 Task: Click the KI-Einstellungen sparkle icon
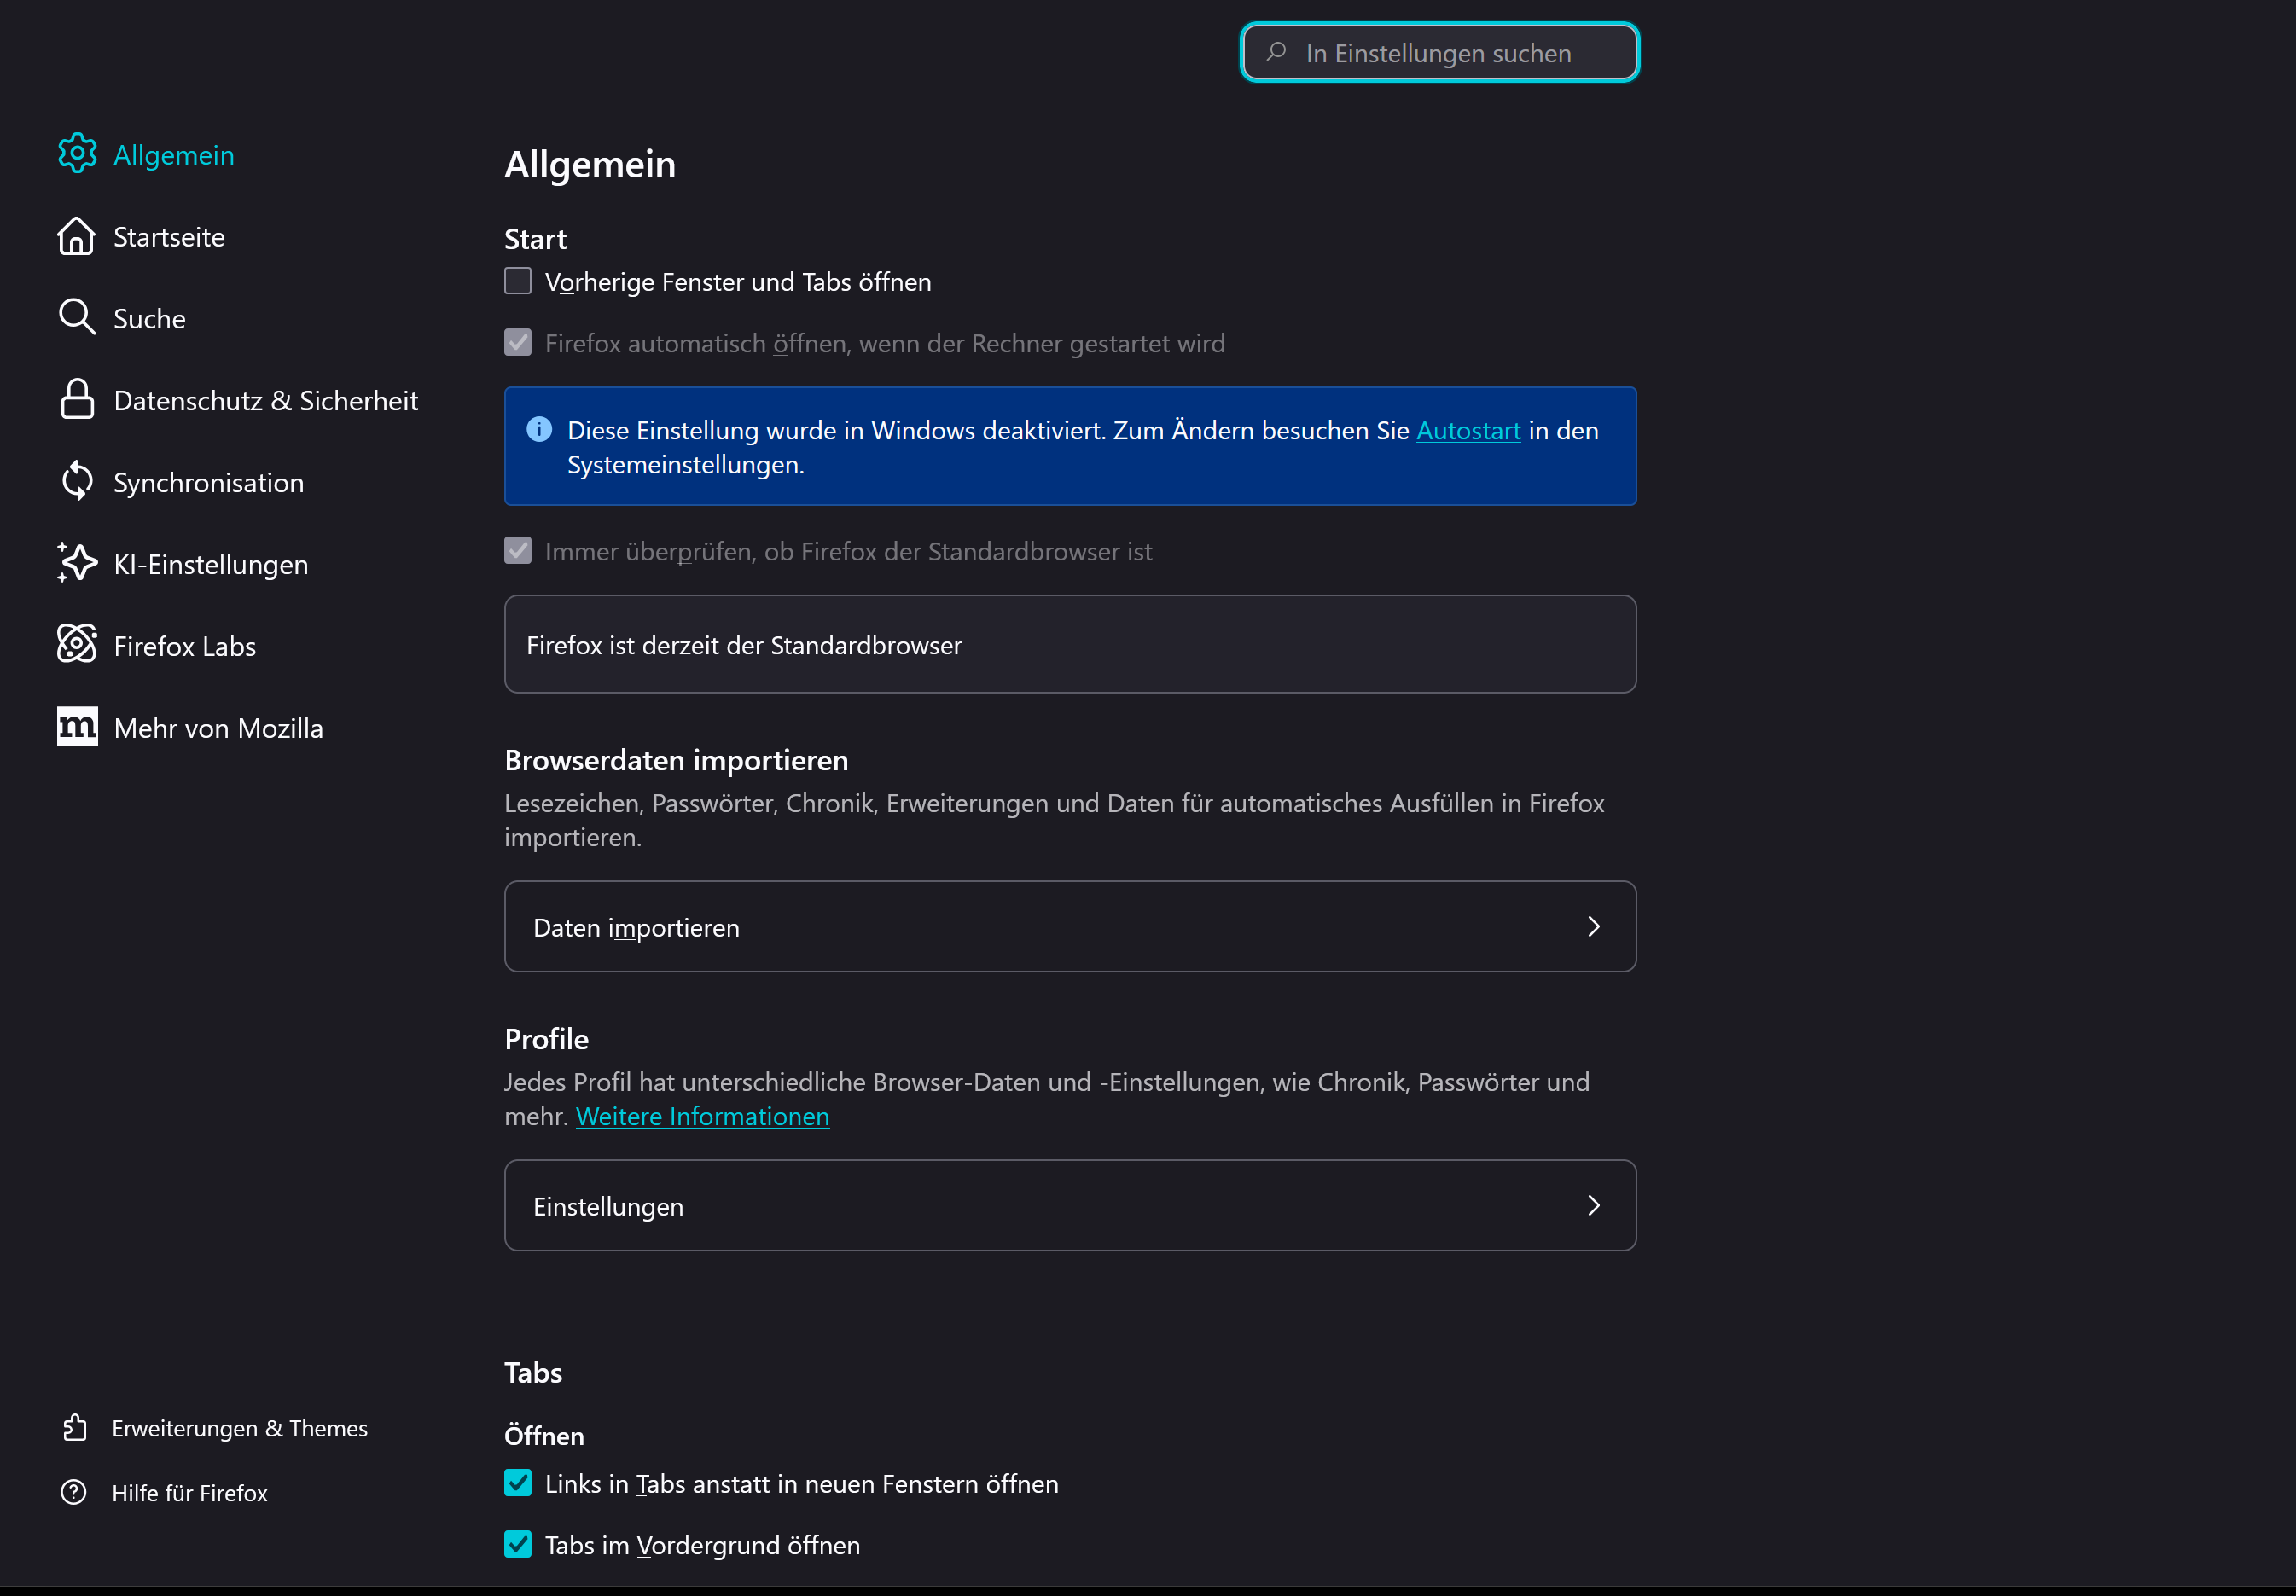[x=77, y=563]
